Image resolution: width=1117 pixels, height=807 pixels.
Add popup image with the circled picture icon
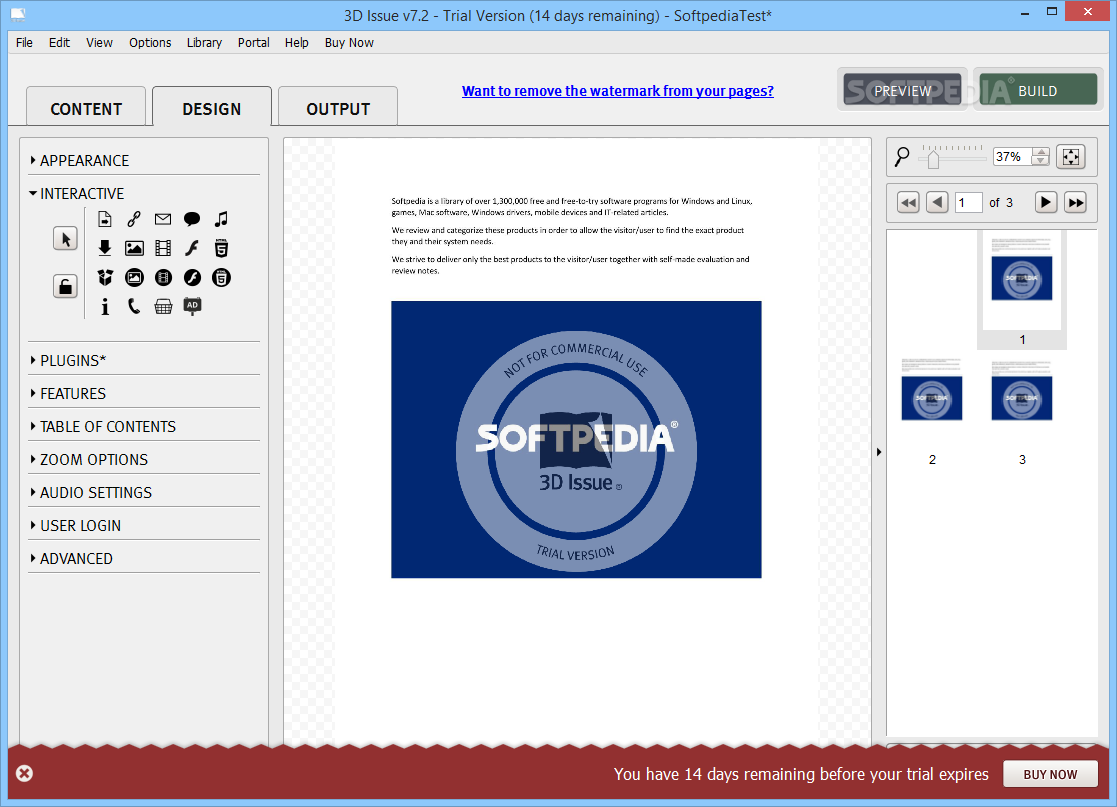click(134, 278)
